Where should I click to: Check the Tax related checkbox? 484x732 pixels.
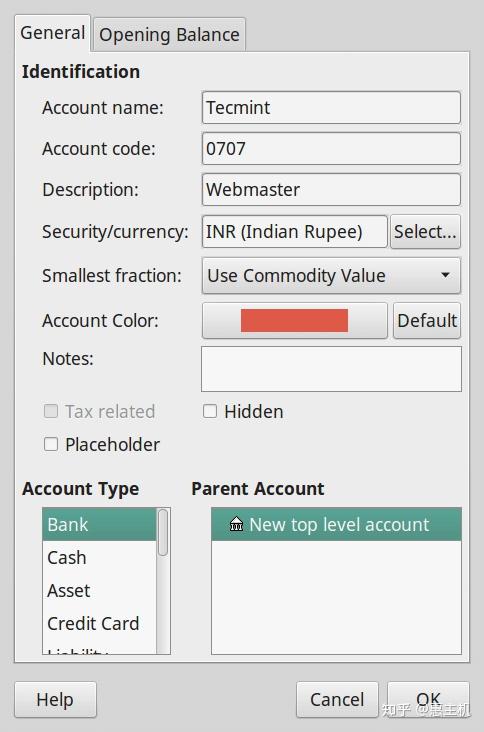[x=51, y=411]
